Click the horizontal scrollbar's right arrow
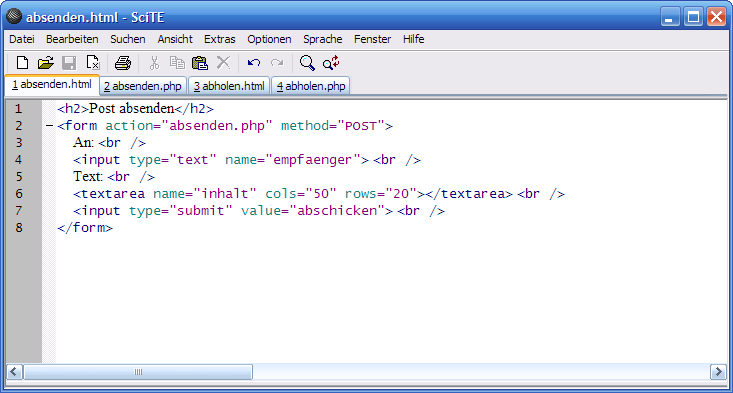The height and width of the screenshot is (393, 733). click(718, 372)
